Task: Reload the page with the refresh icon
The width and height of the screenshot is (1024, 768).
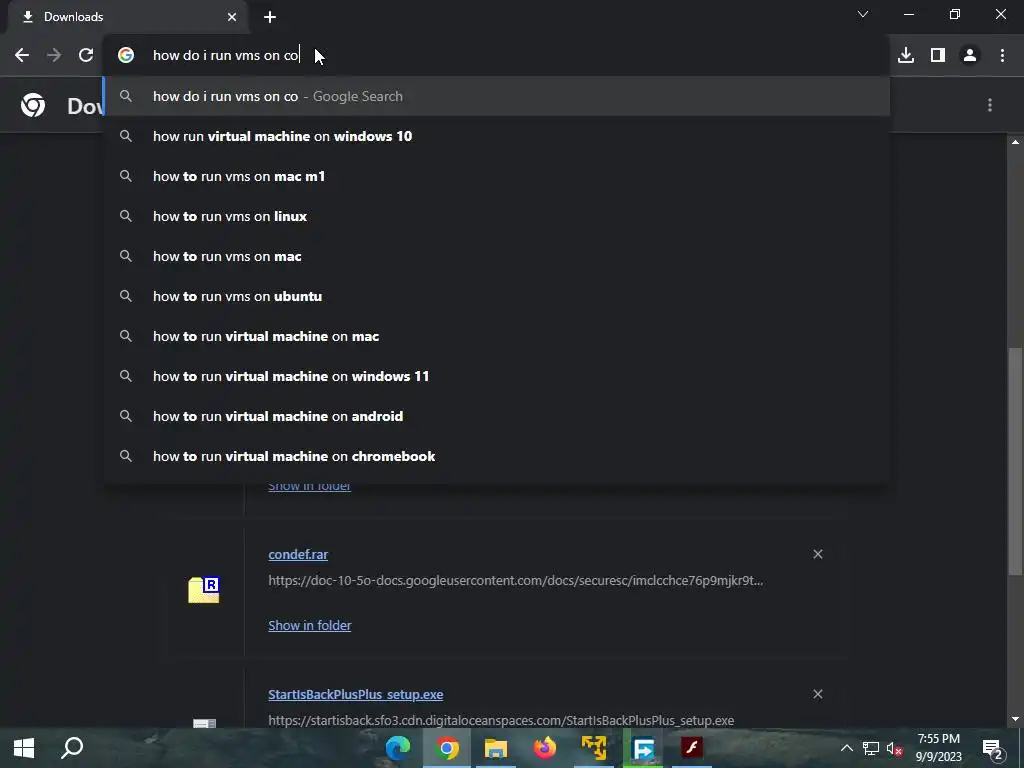Action: click(x=86, y=56)
